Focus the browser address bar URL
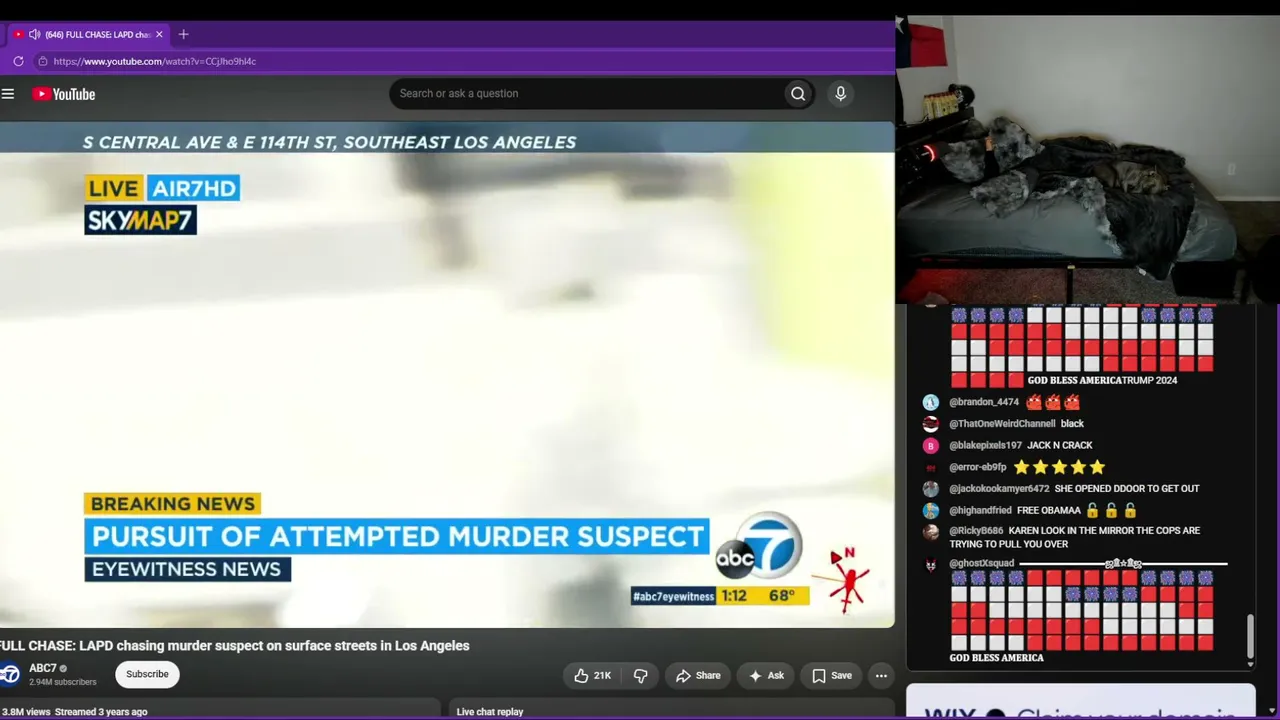The image size is (1280, 720). pos(155,61)
